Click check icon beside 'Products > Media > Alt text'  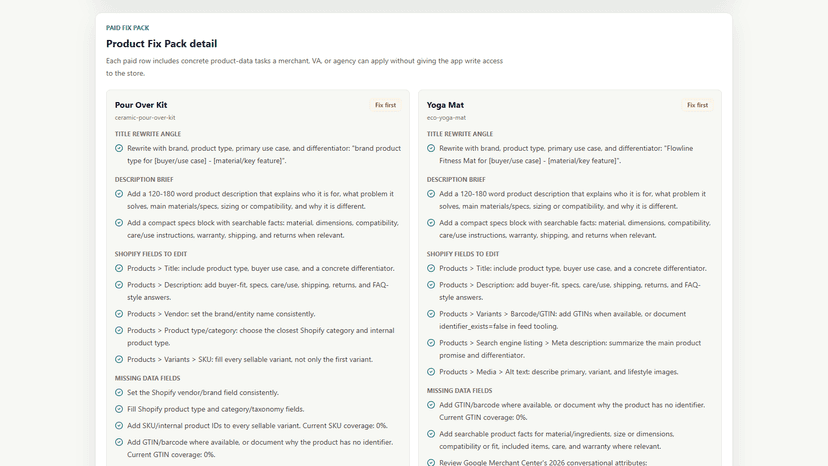coord(431,372)
